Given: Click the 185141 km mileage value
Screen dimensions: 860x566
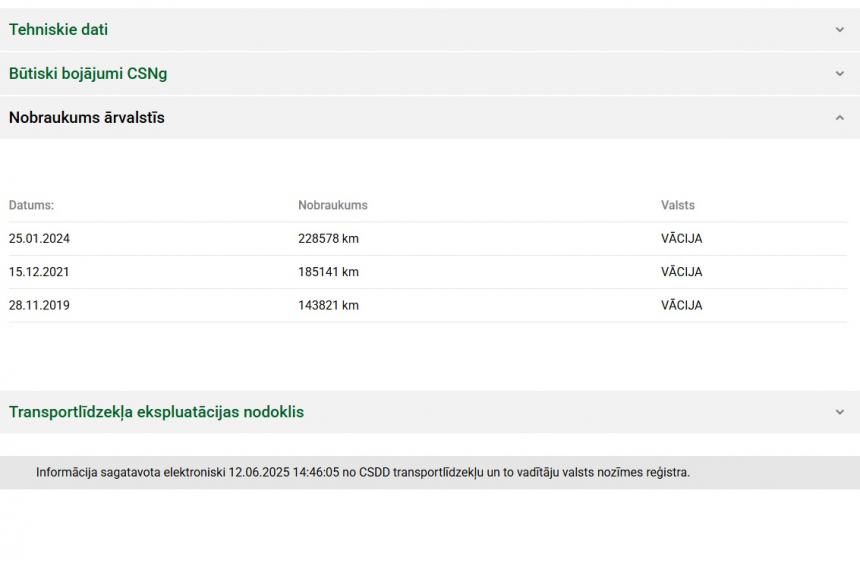Looking at the screenshot, I should coord(328,272).
